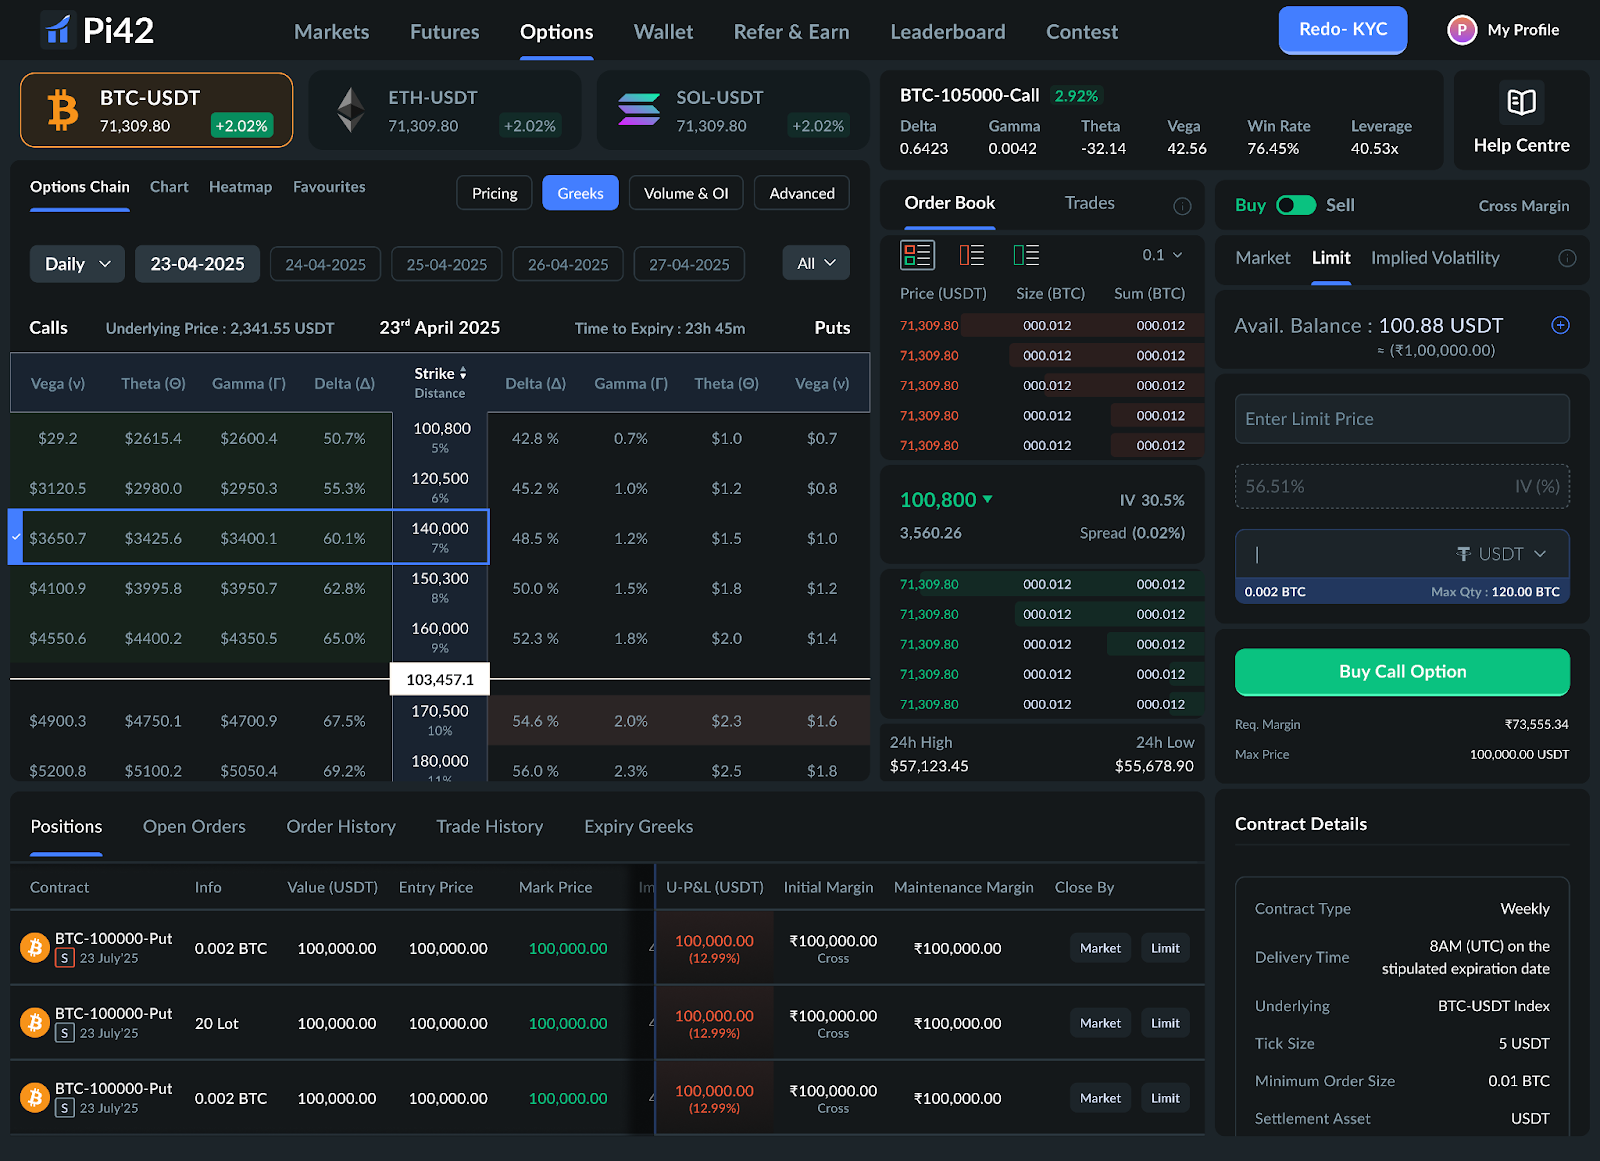Select expiry date 26-04-2025
Viewport: 1600px width, 1161px height.
[x=568, y=265]
